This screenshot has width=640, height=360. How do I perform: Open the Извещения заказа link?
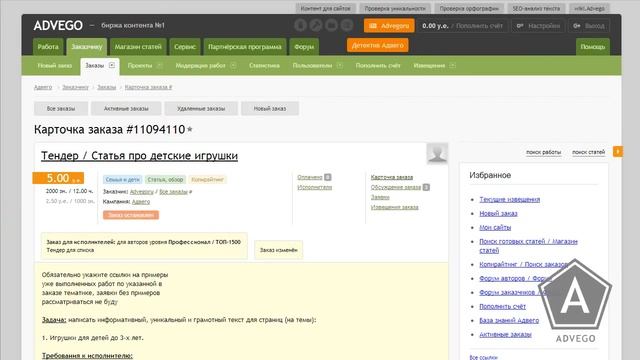click(x=394, y=207)
